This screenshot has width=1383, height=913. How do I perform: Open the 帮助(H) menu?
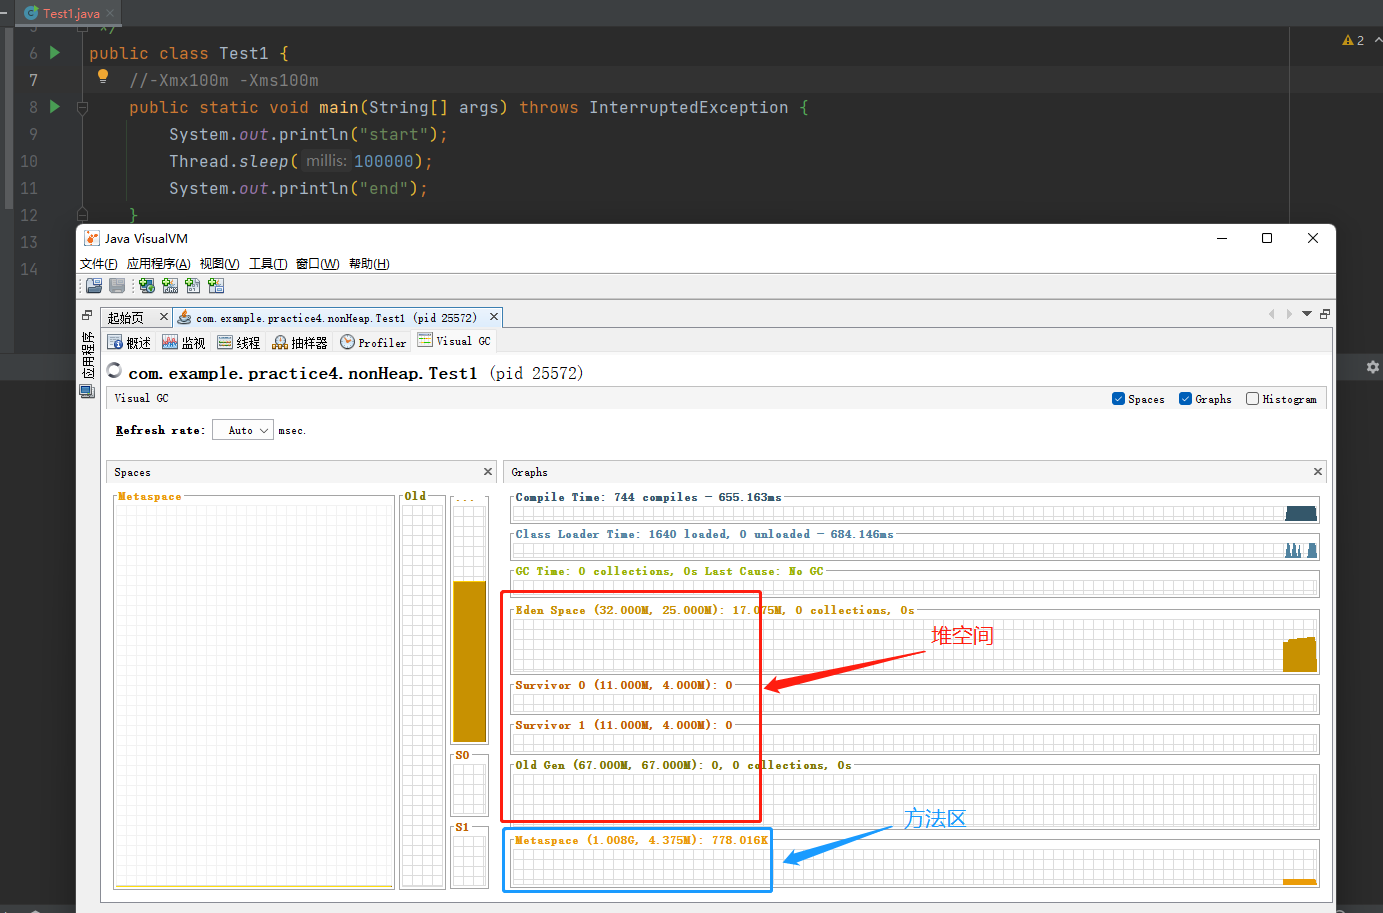(x=369, y=264)
